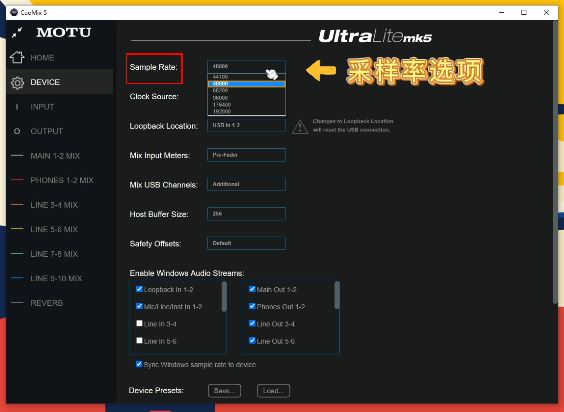Enable Line In 3-4 stream

tap(139, 323)
